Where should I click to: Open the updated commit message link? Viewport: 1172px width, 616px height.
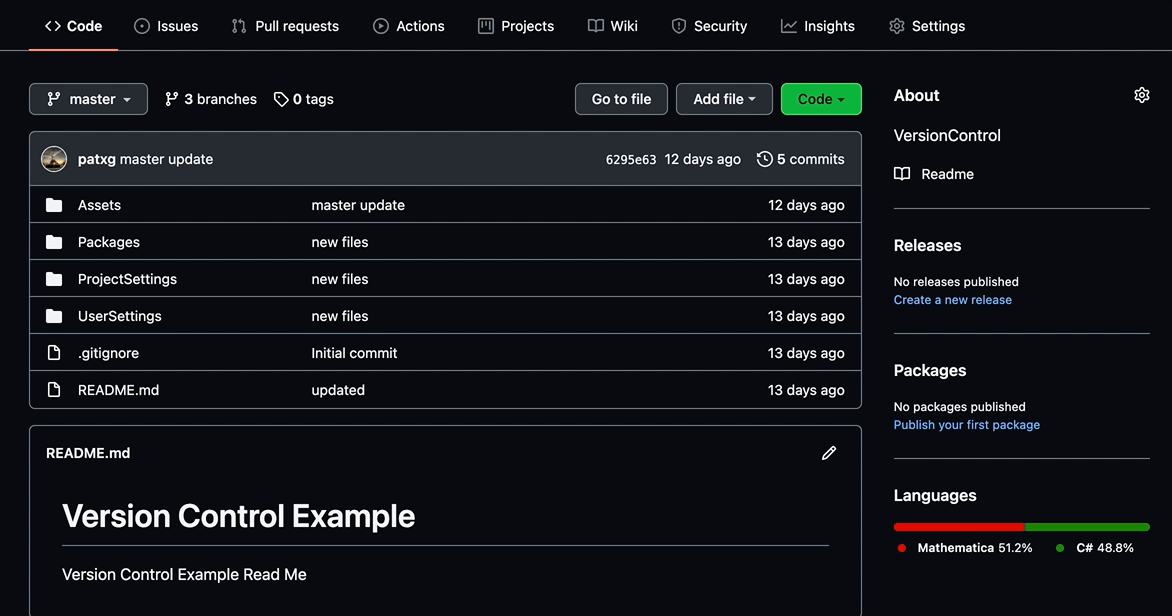point(338,390)
